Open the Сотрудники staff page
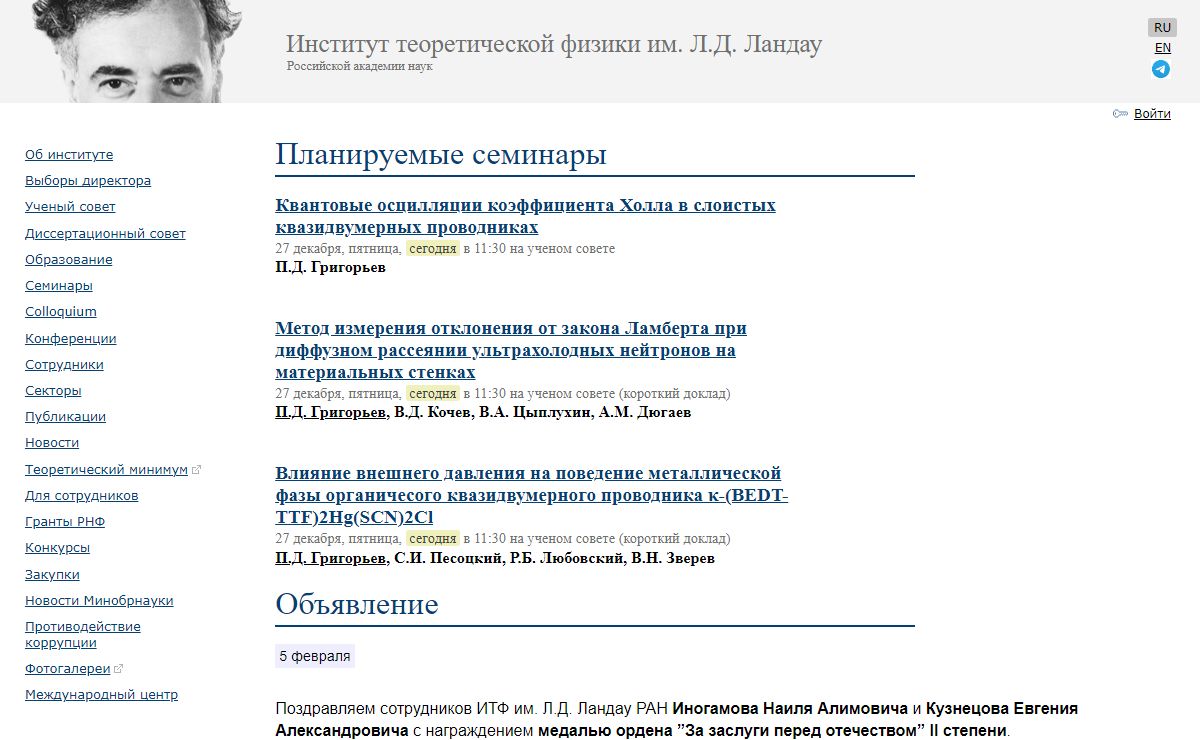Screen dimensions: 1200x740 point(64,365)
